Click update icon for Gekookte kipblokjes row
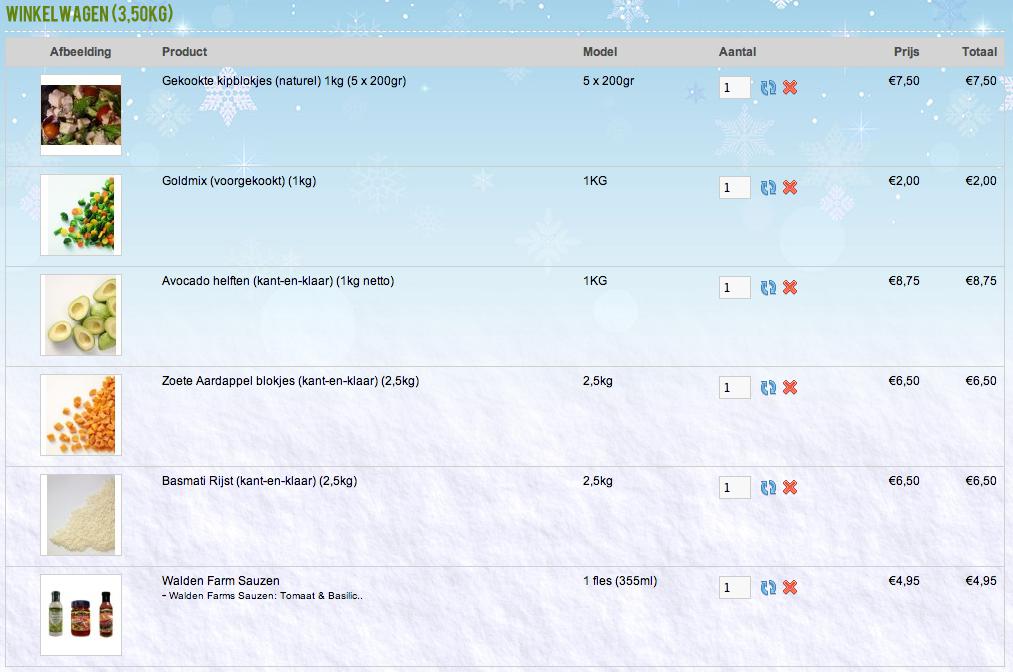 768,88
